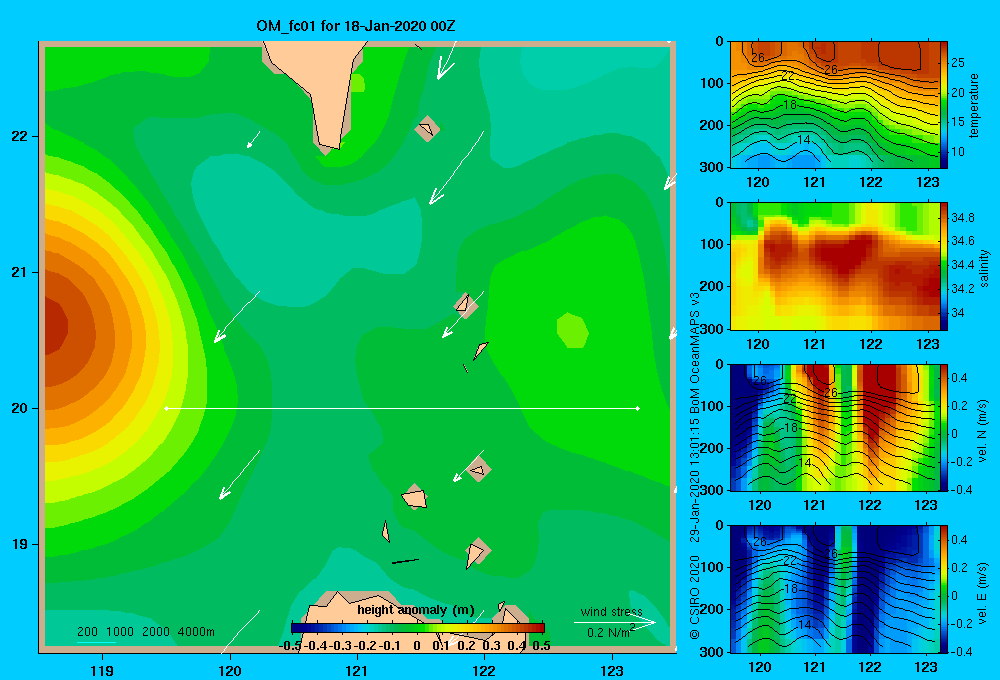
Task: Click the vel. N (m/s) color bar
Action: [x=944, y=428]
